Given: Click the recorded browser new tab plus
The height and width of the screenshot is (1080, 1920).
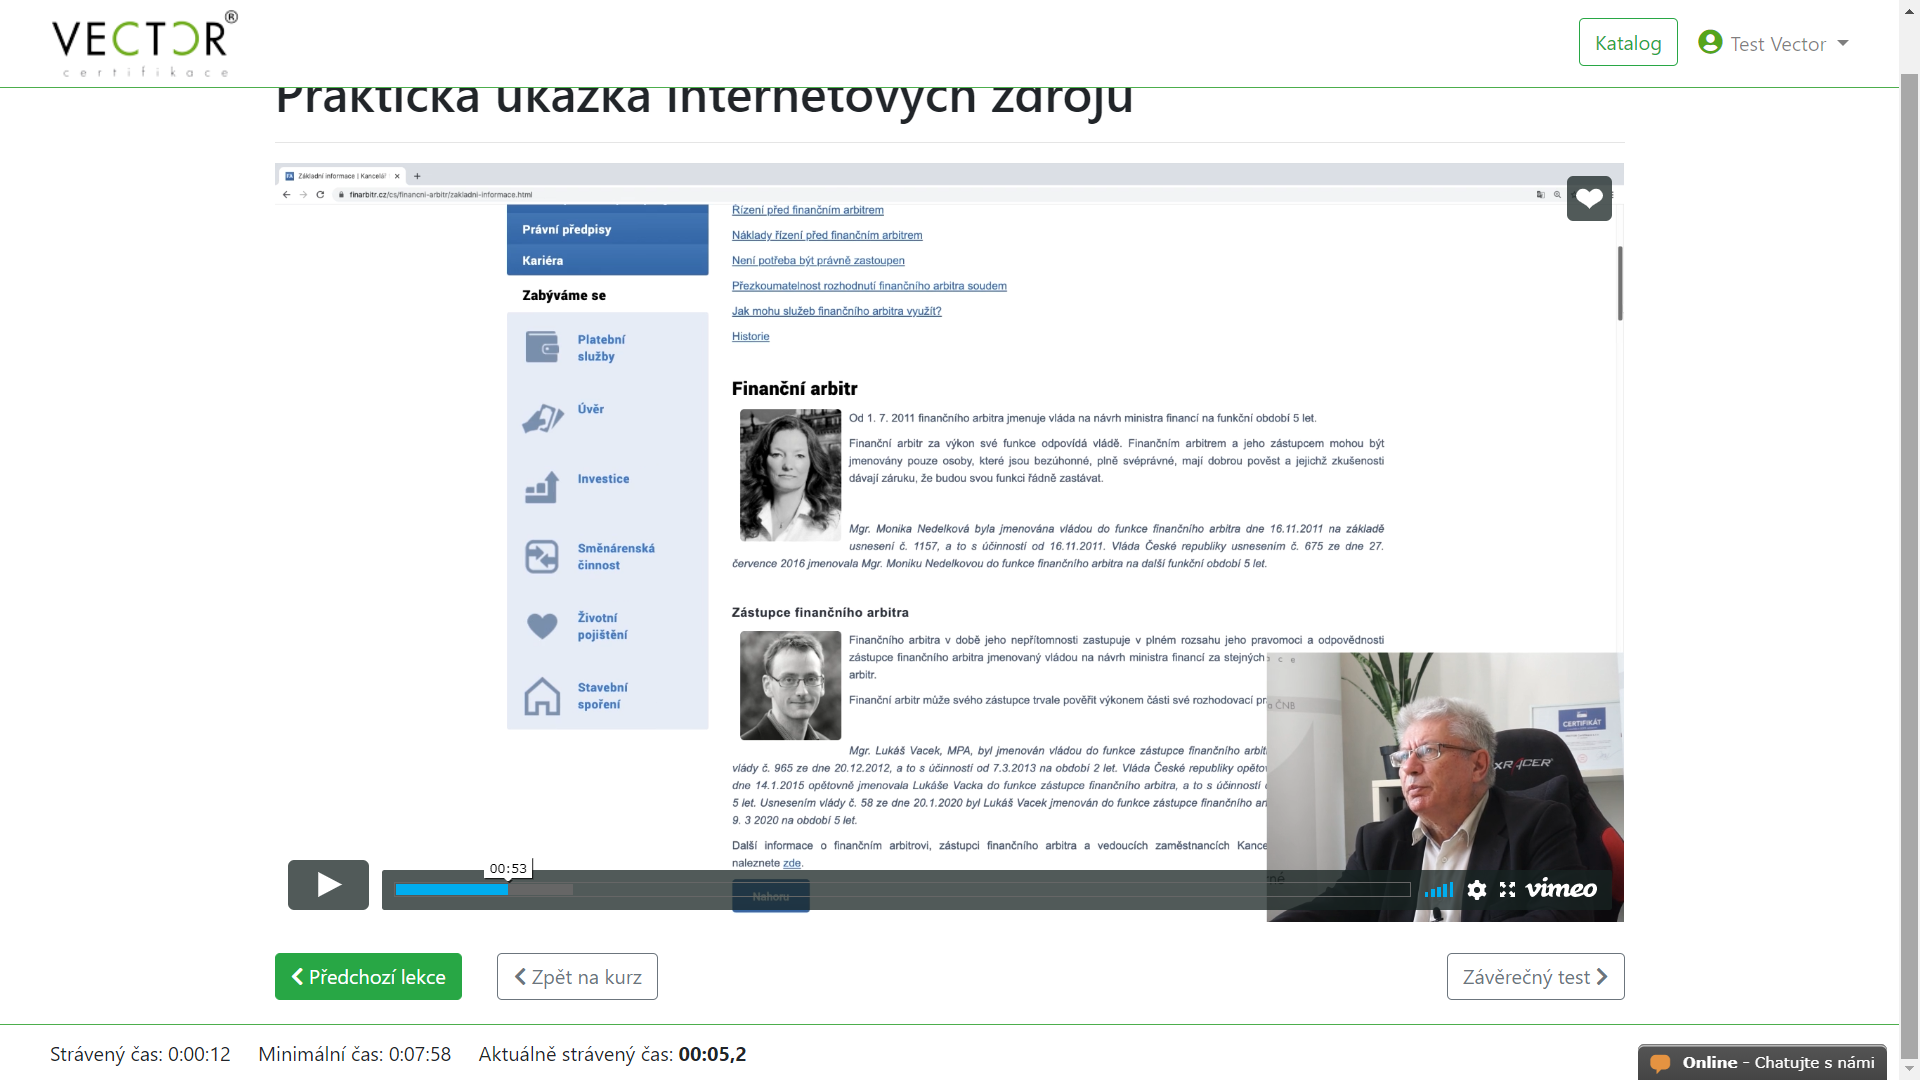Looking at the screenshot, I should [x=417, y=176].
